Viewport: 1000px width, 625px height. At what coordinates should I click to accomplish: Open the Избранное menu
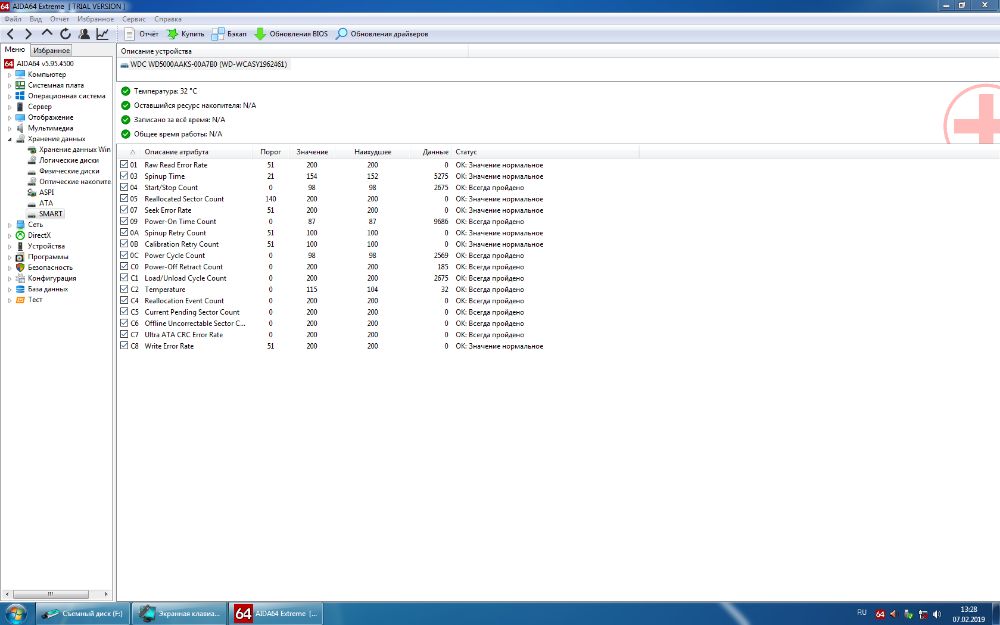point(95,19)
